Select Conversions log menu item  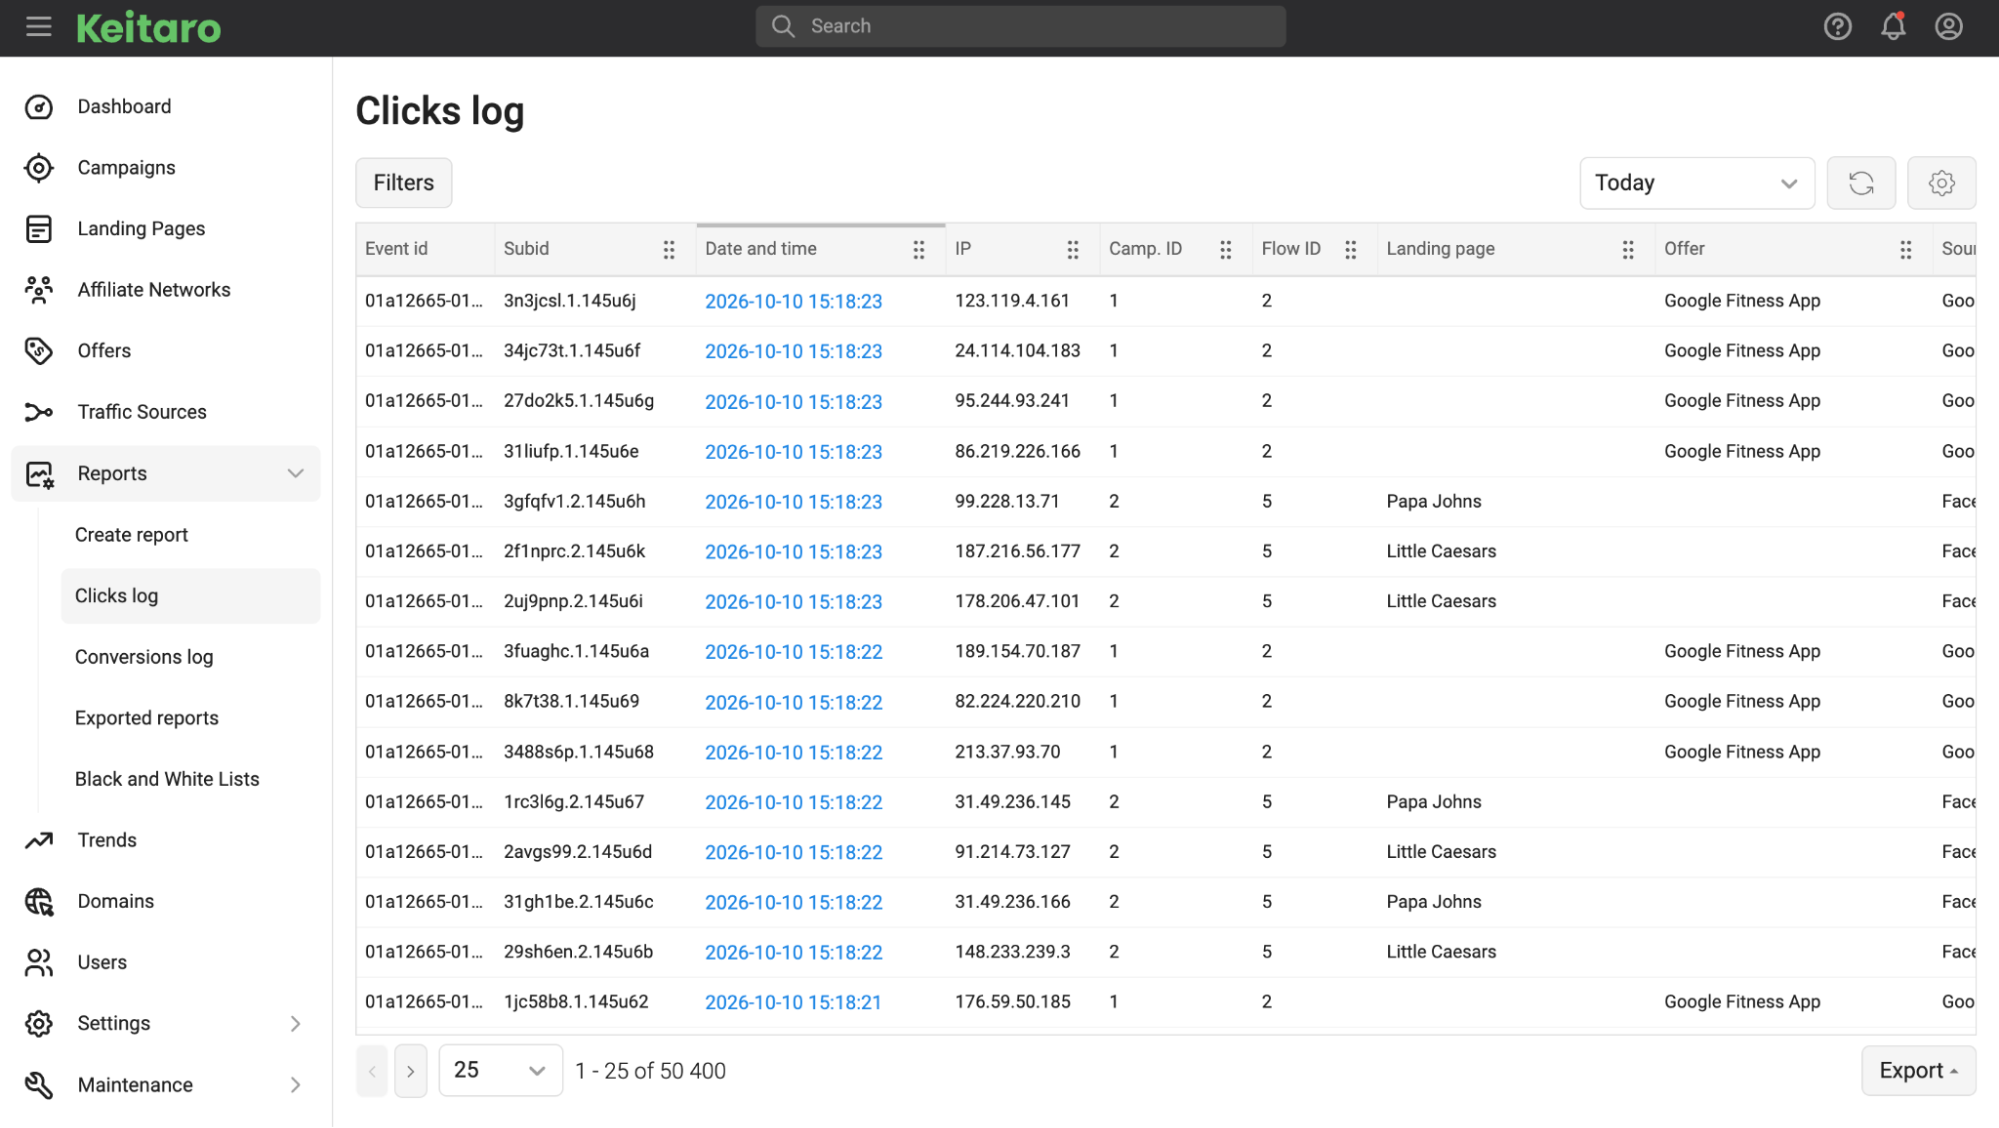pyautogui.click(x=144, y=657)
